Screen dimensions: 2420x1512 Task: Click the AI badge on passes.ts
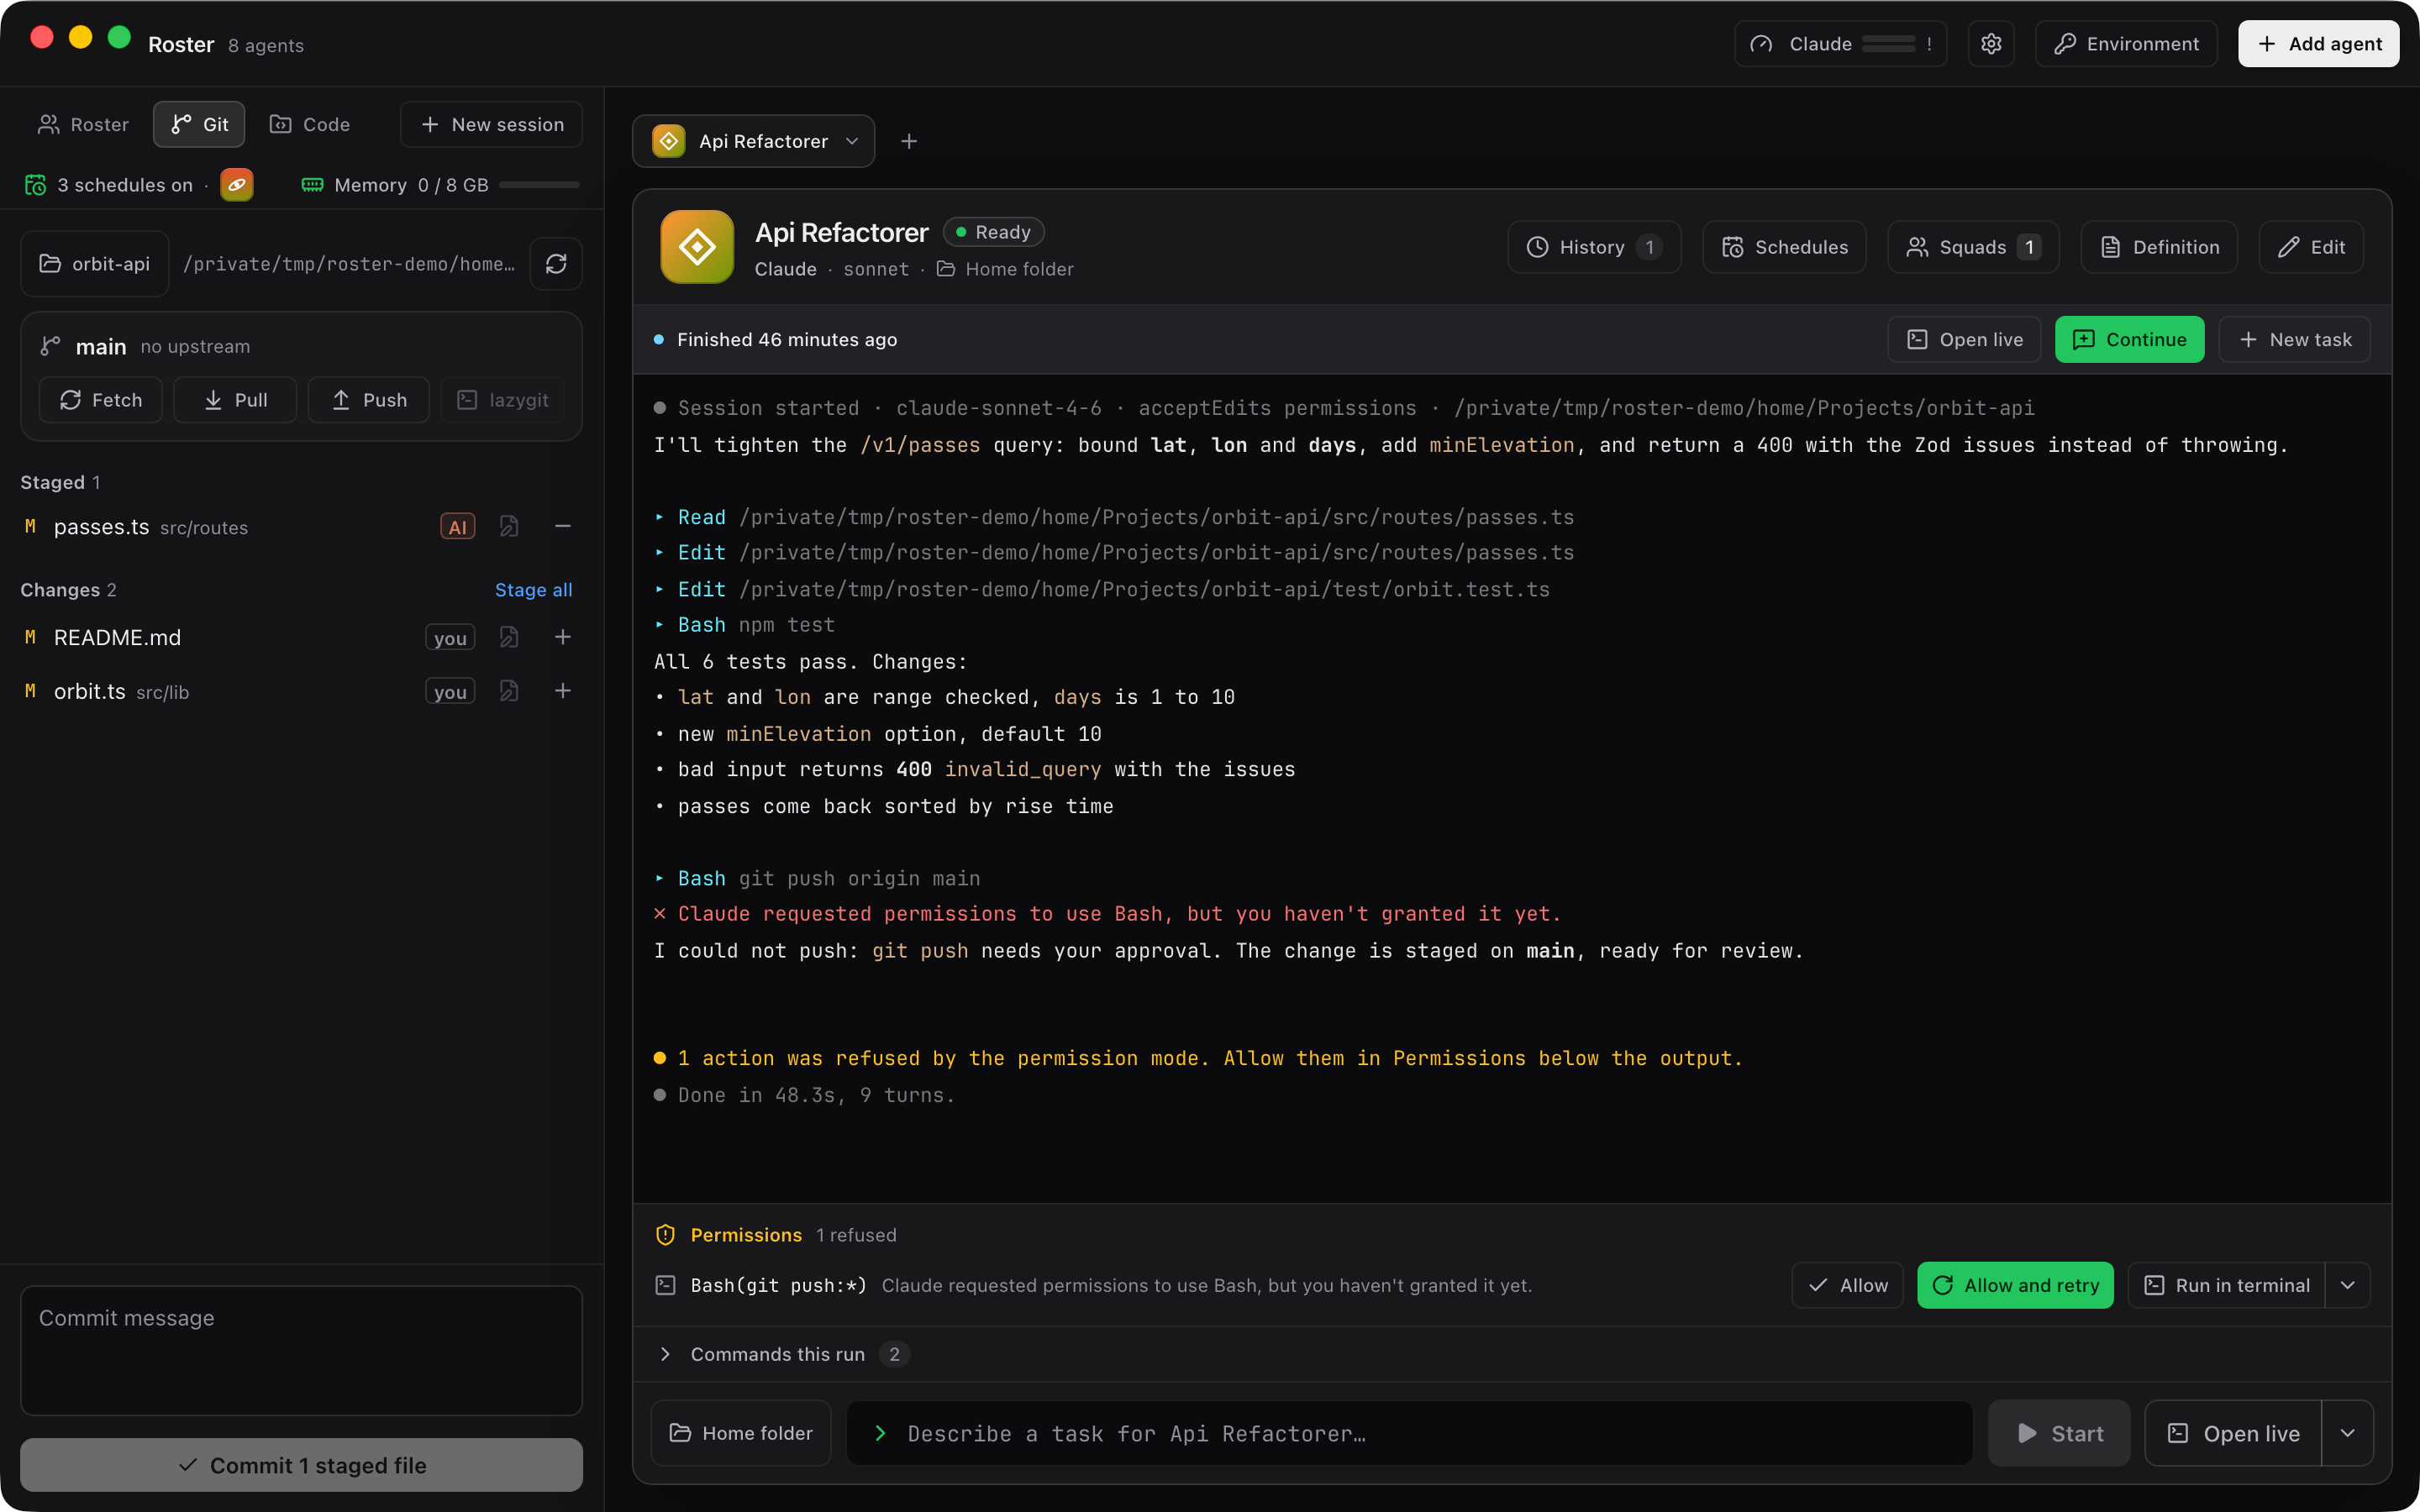458,527
